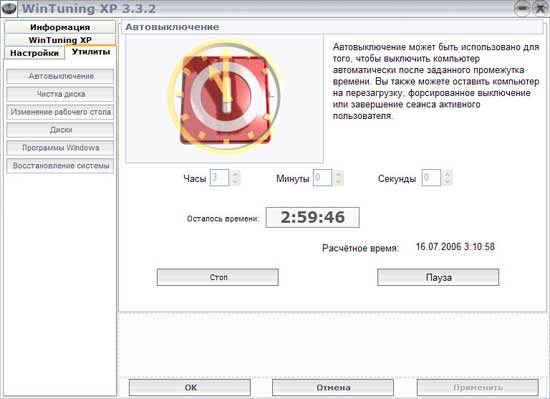Open the Диски utility
The height and width of the screenshot is (399, 550).
[x=60, y=130]
